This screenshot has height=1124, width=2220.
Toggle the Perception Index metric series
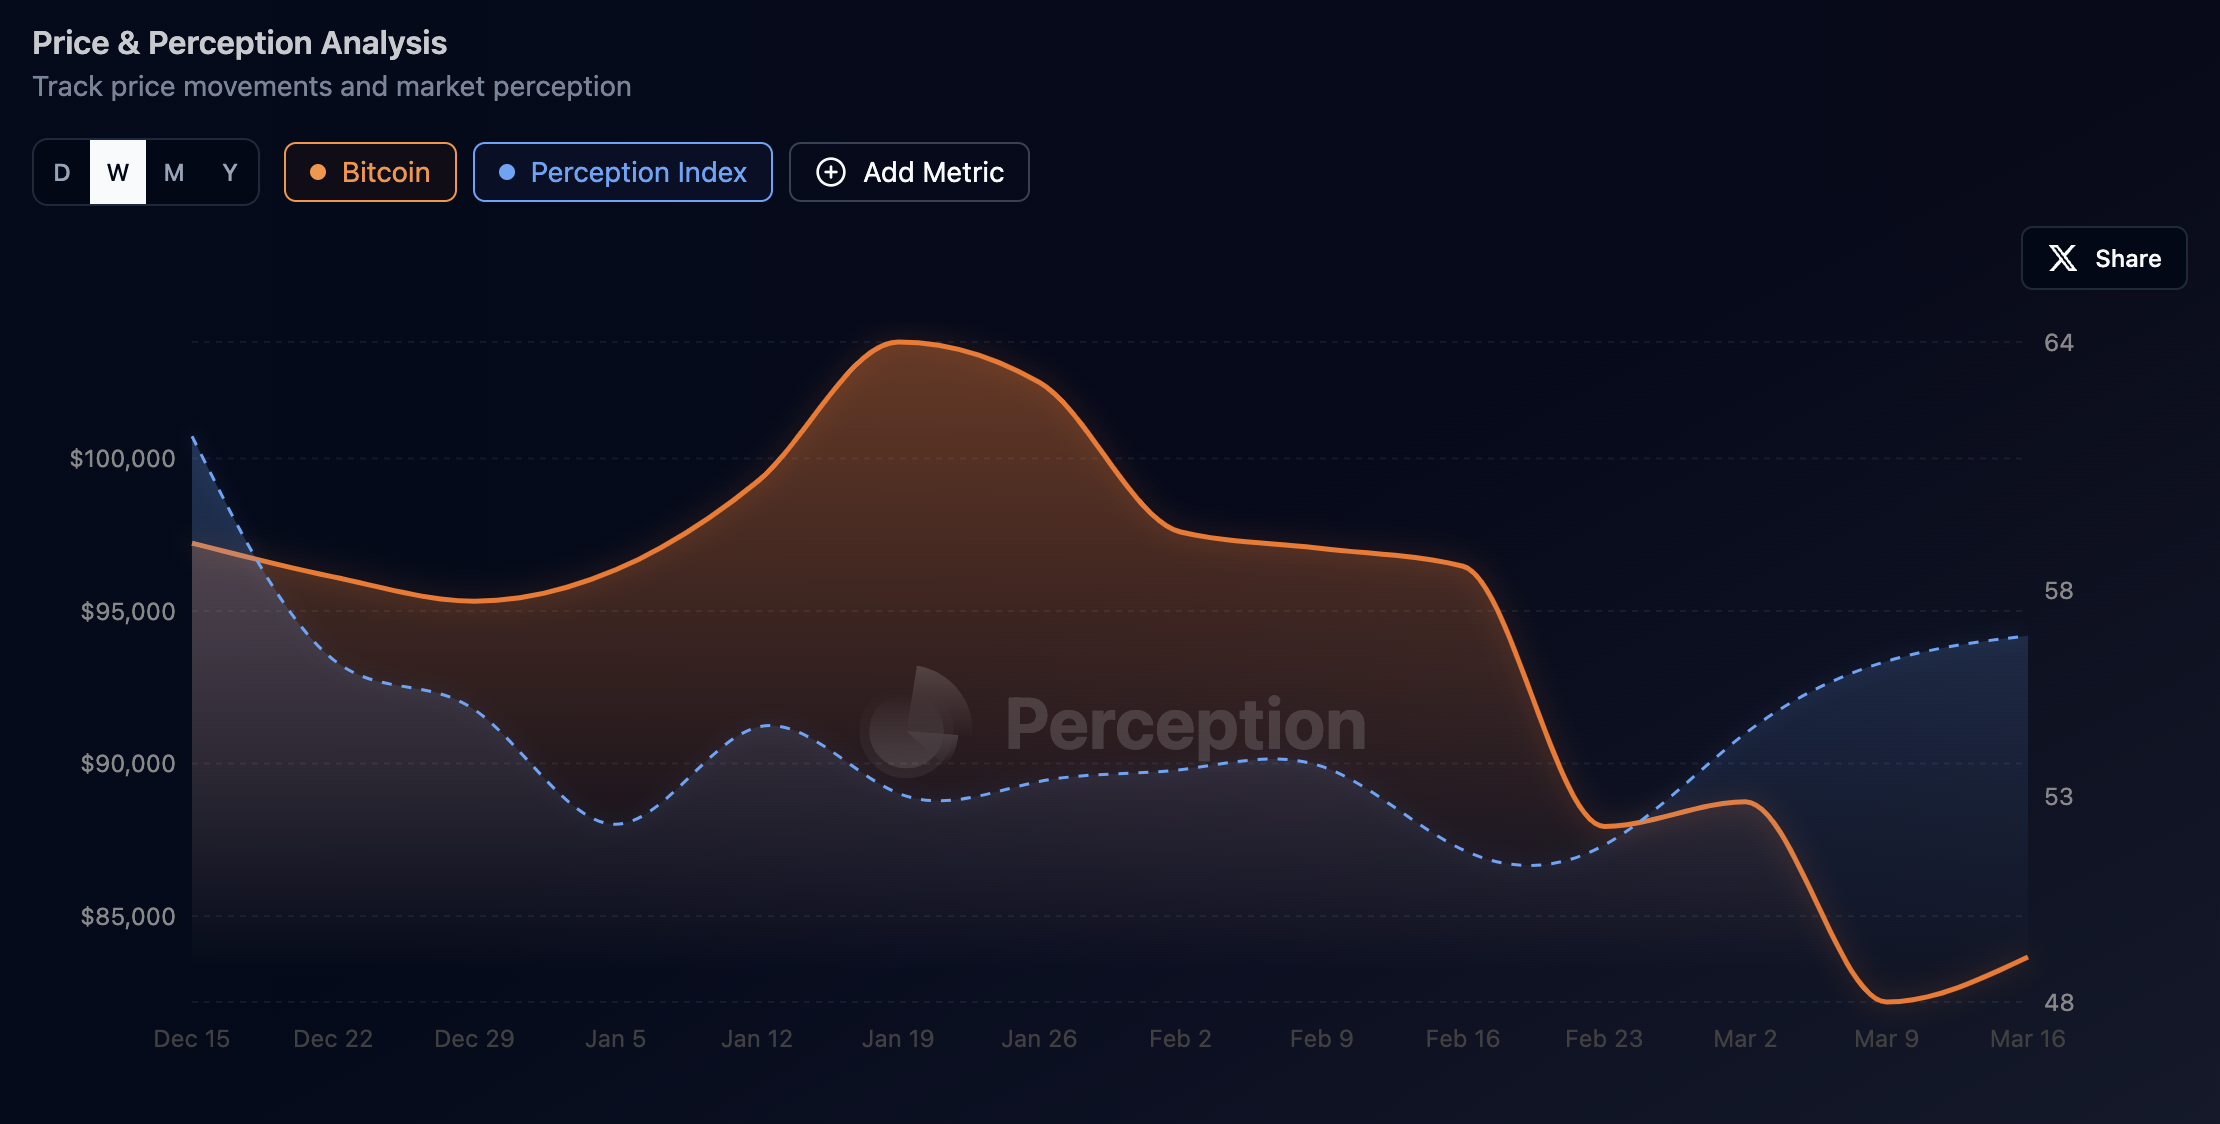(622, 172)
